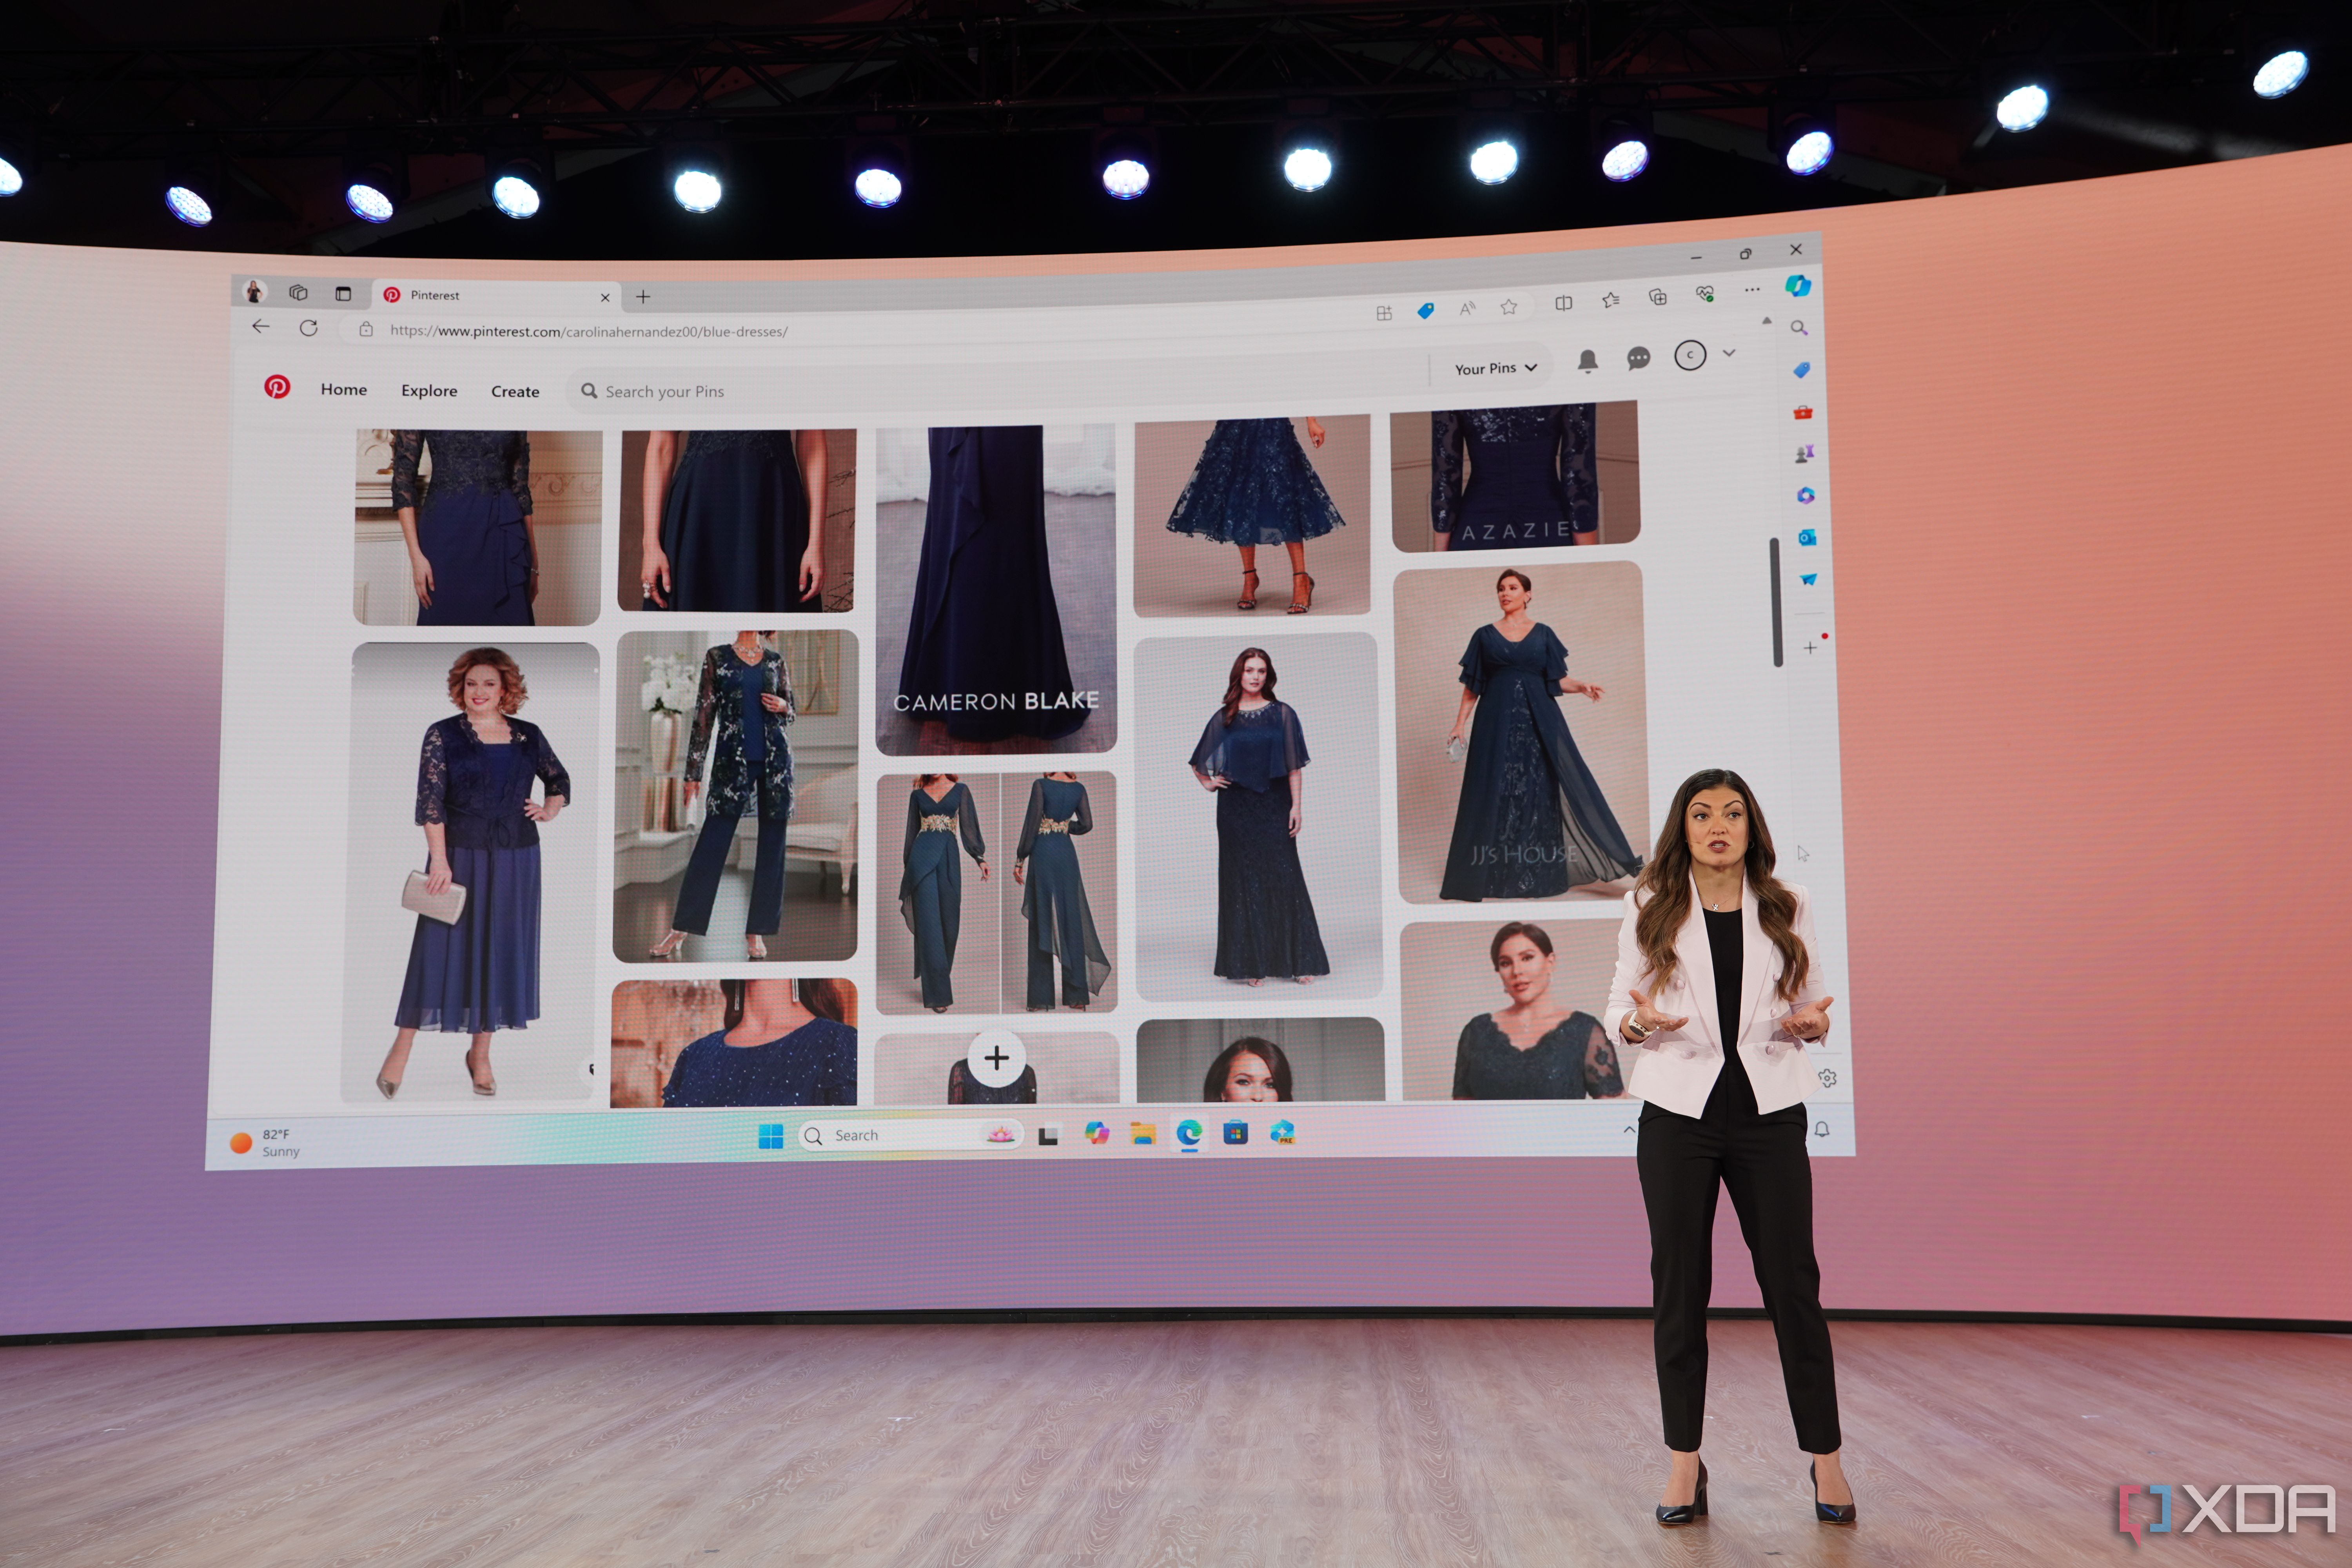Customize the Edge sidebar with the plus button

click(x=1810, y=648)
